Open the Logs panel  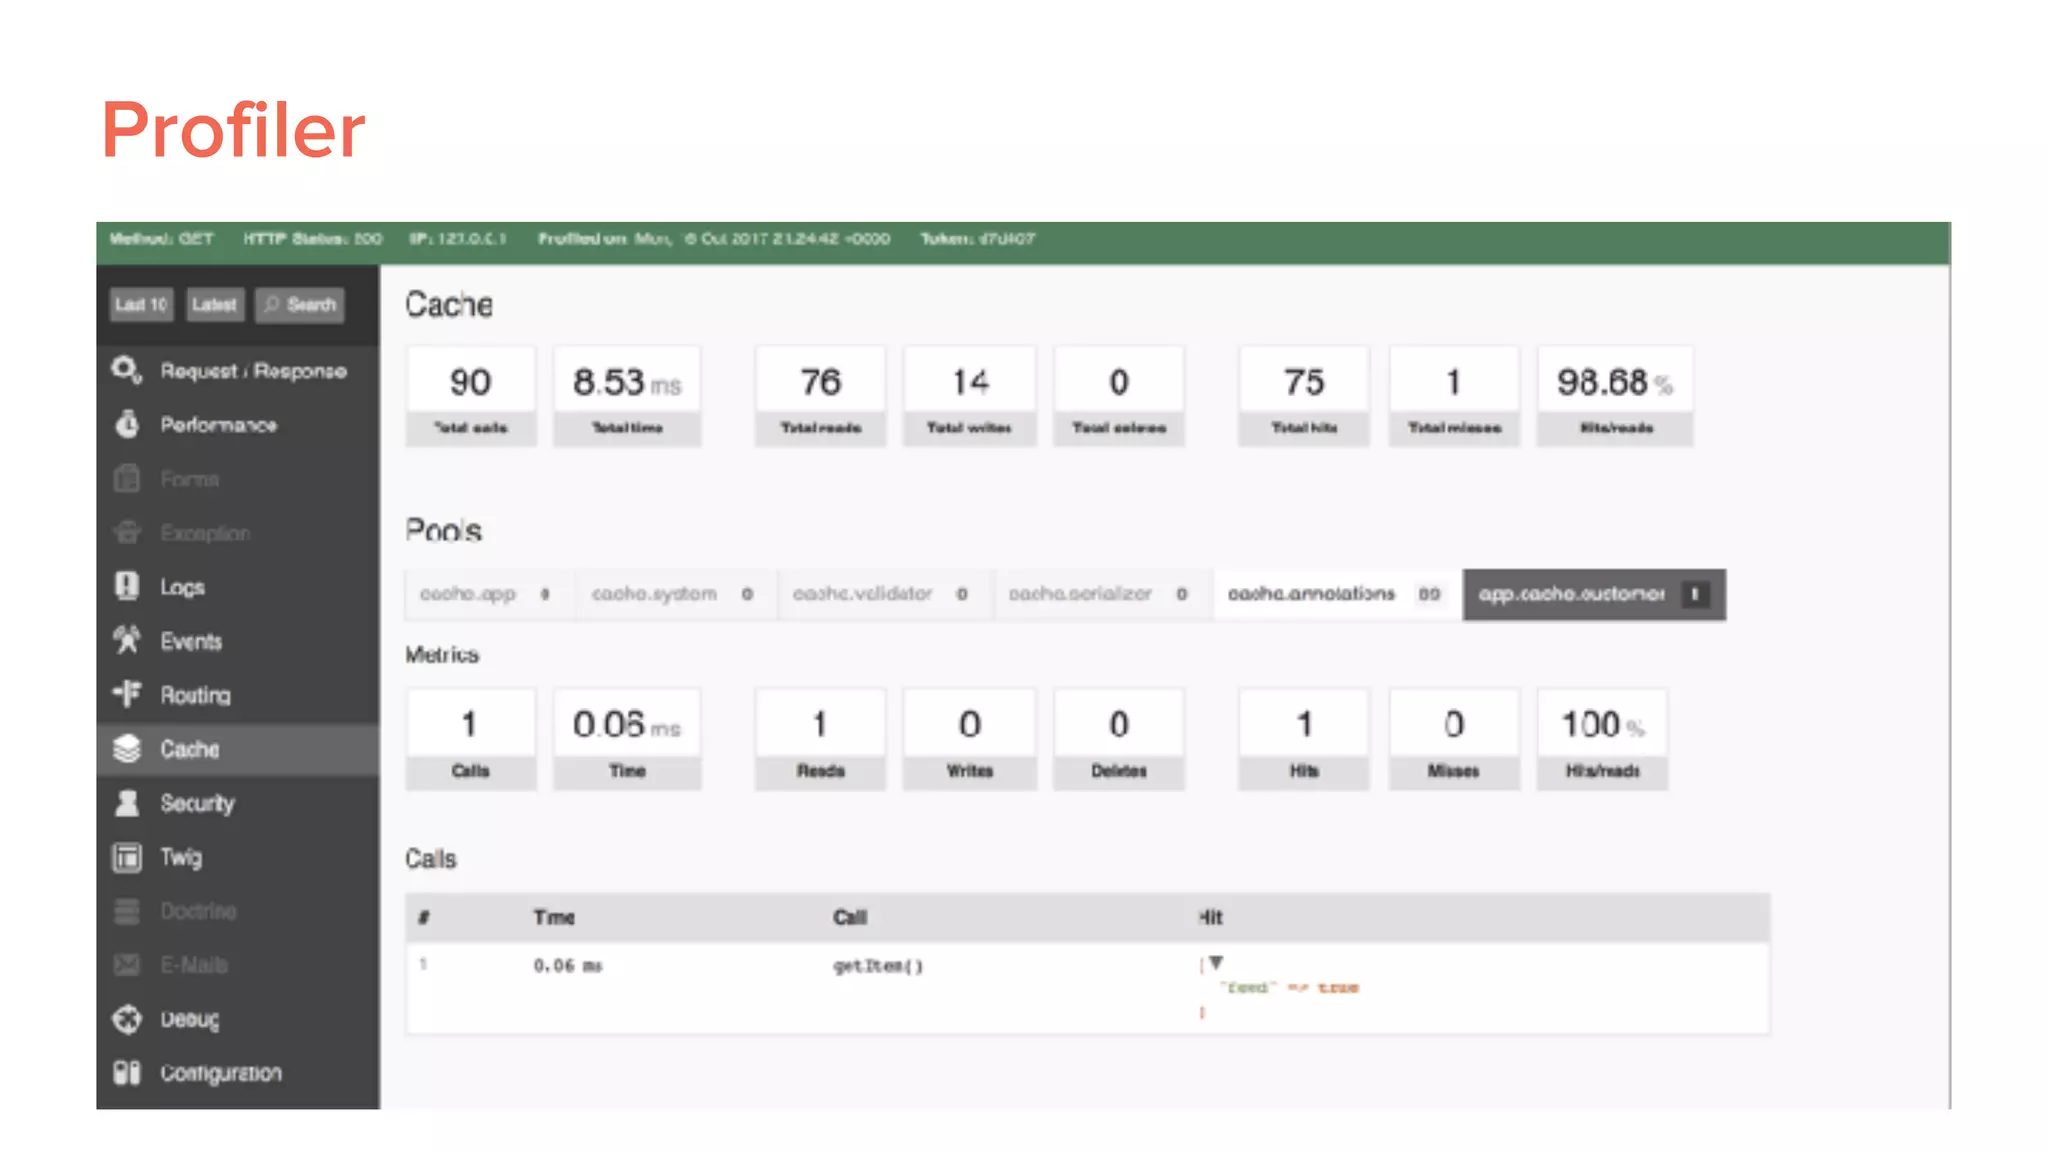pyautogui.click(x=238, y=587)
